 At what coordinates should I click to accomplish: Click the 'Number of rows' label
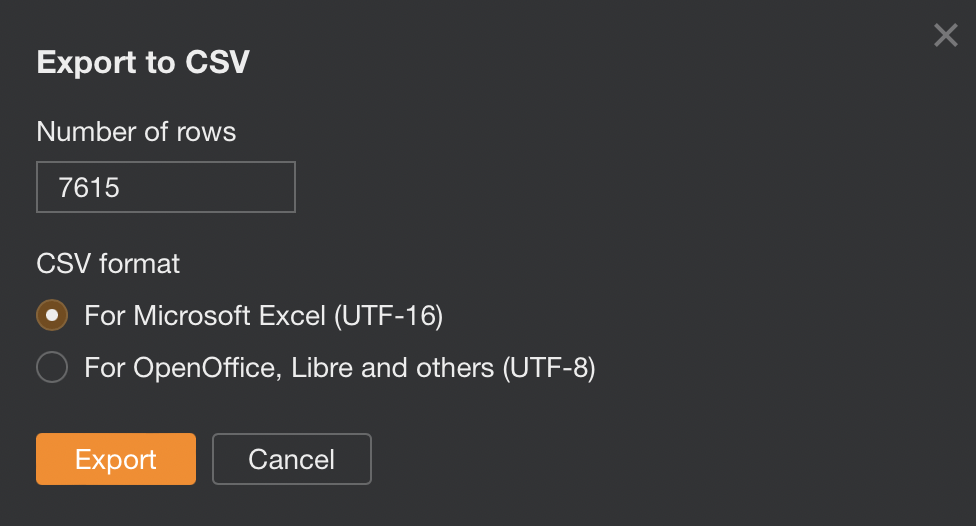[136, 132]
